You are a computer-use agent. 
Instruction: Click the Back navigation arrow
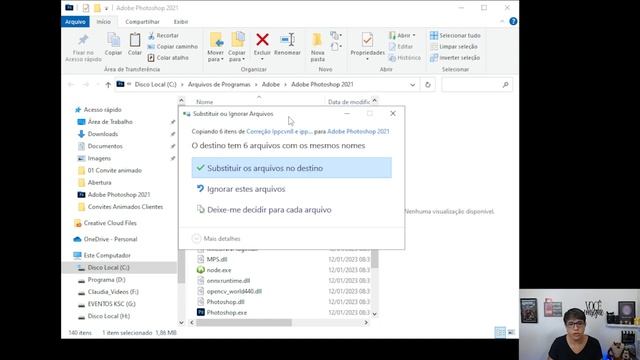(71, 85)
